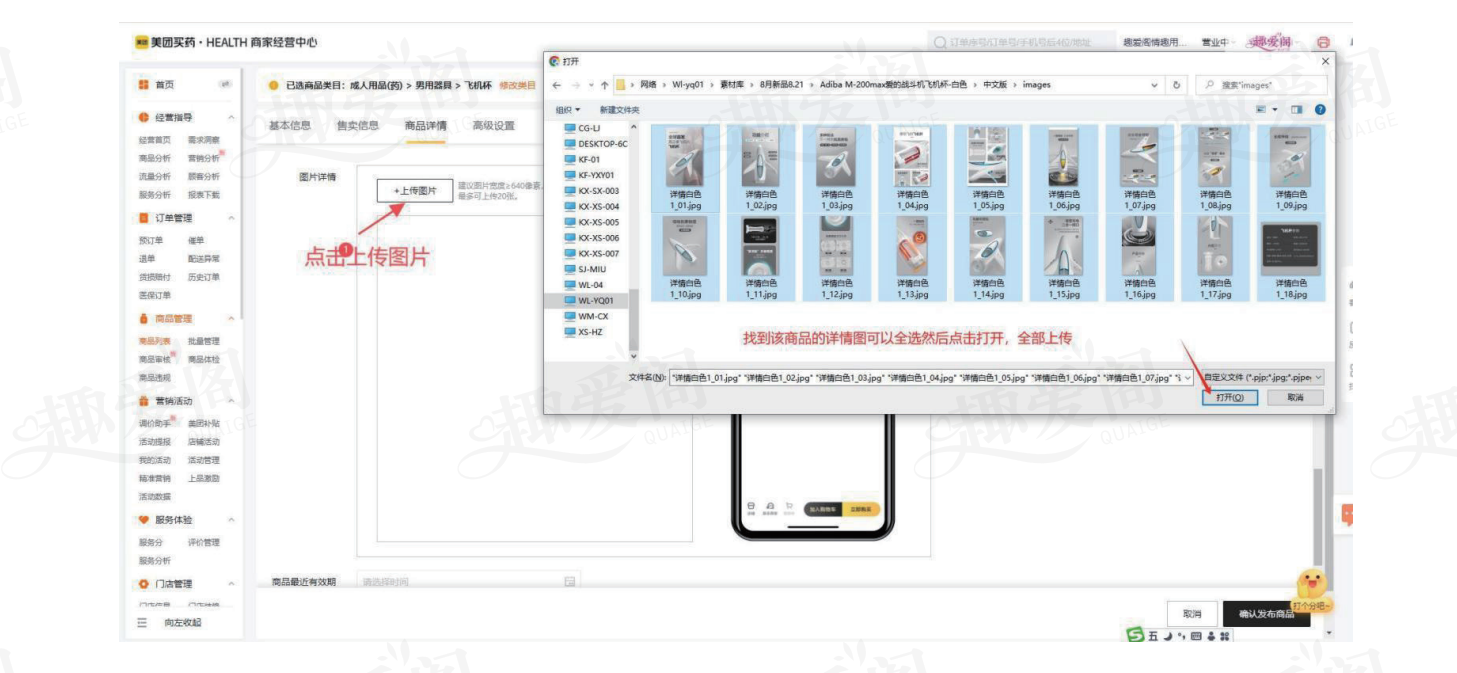Switch to the 高级设置 tab
1457x673 pixels.
coord(493,126)
